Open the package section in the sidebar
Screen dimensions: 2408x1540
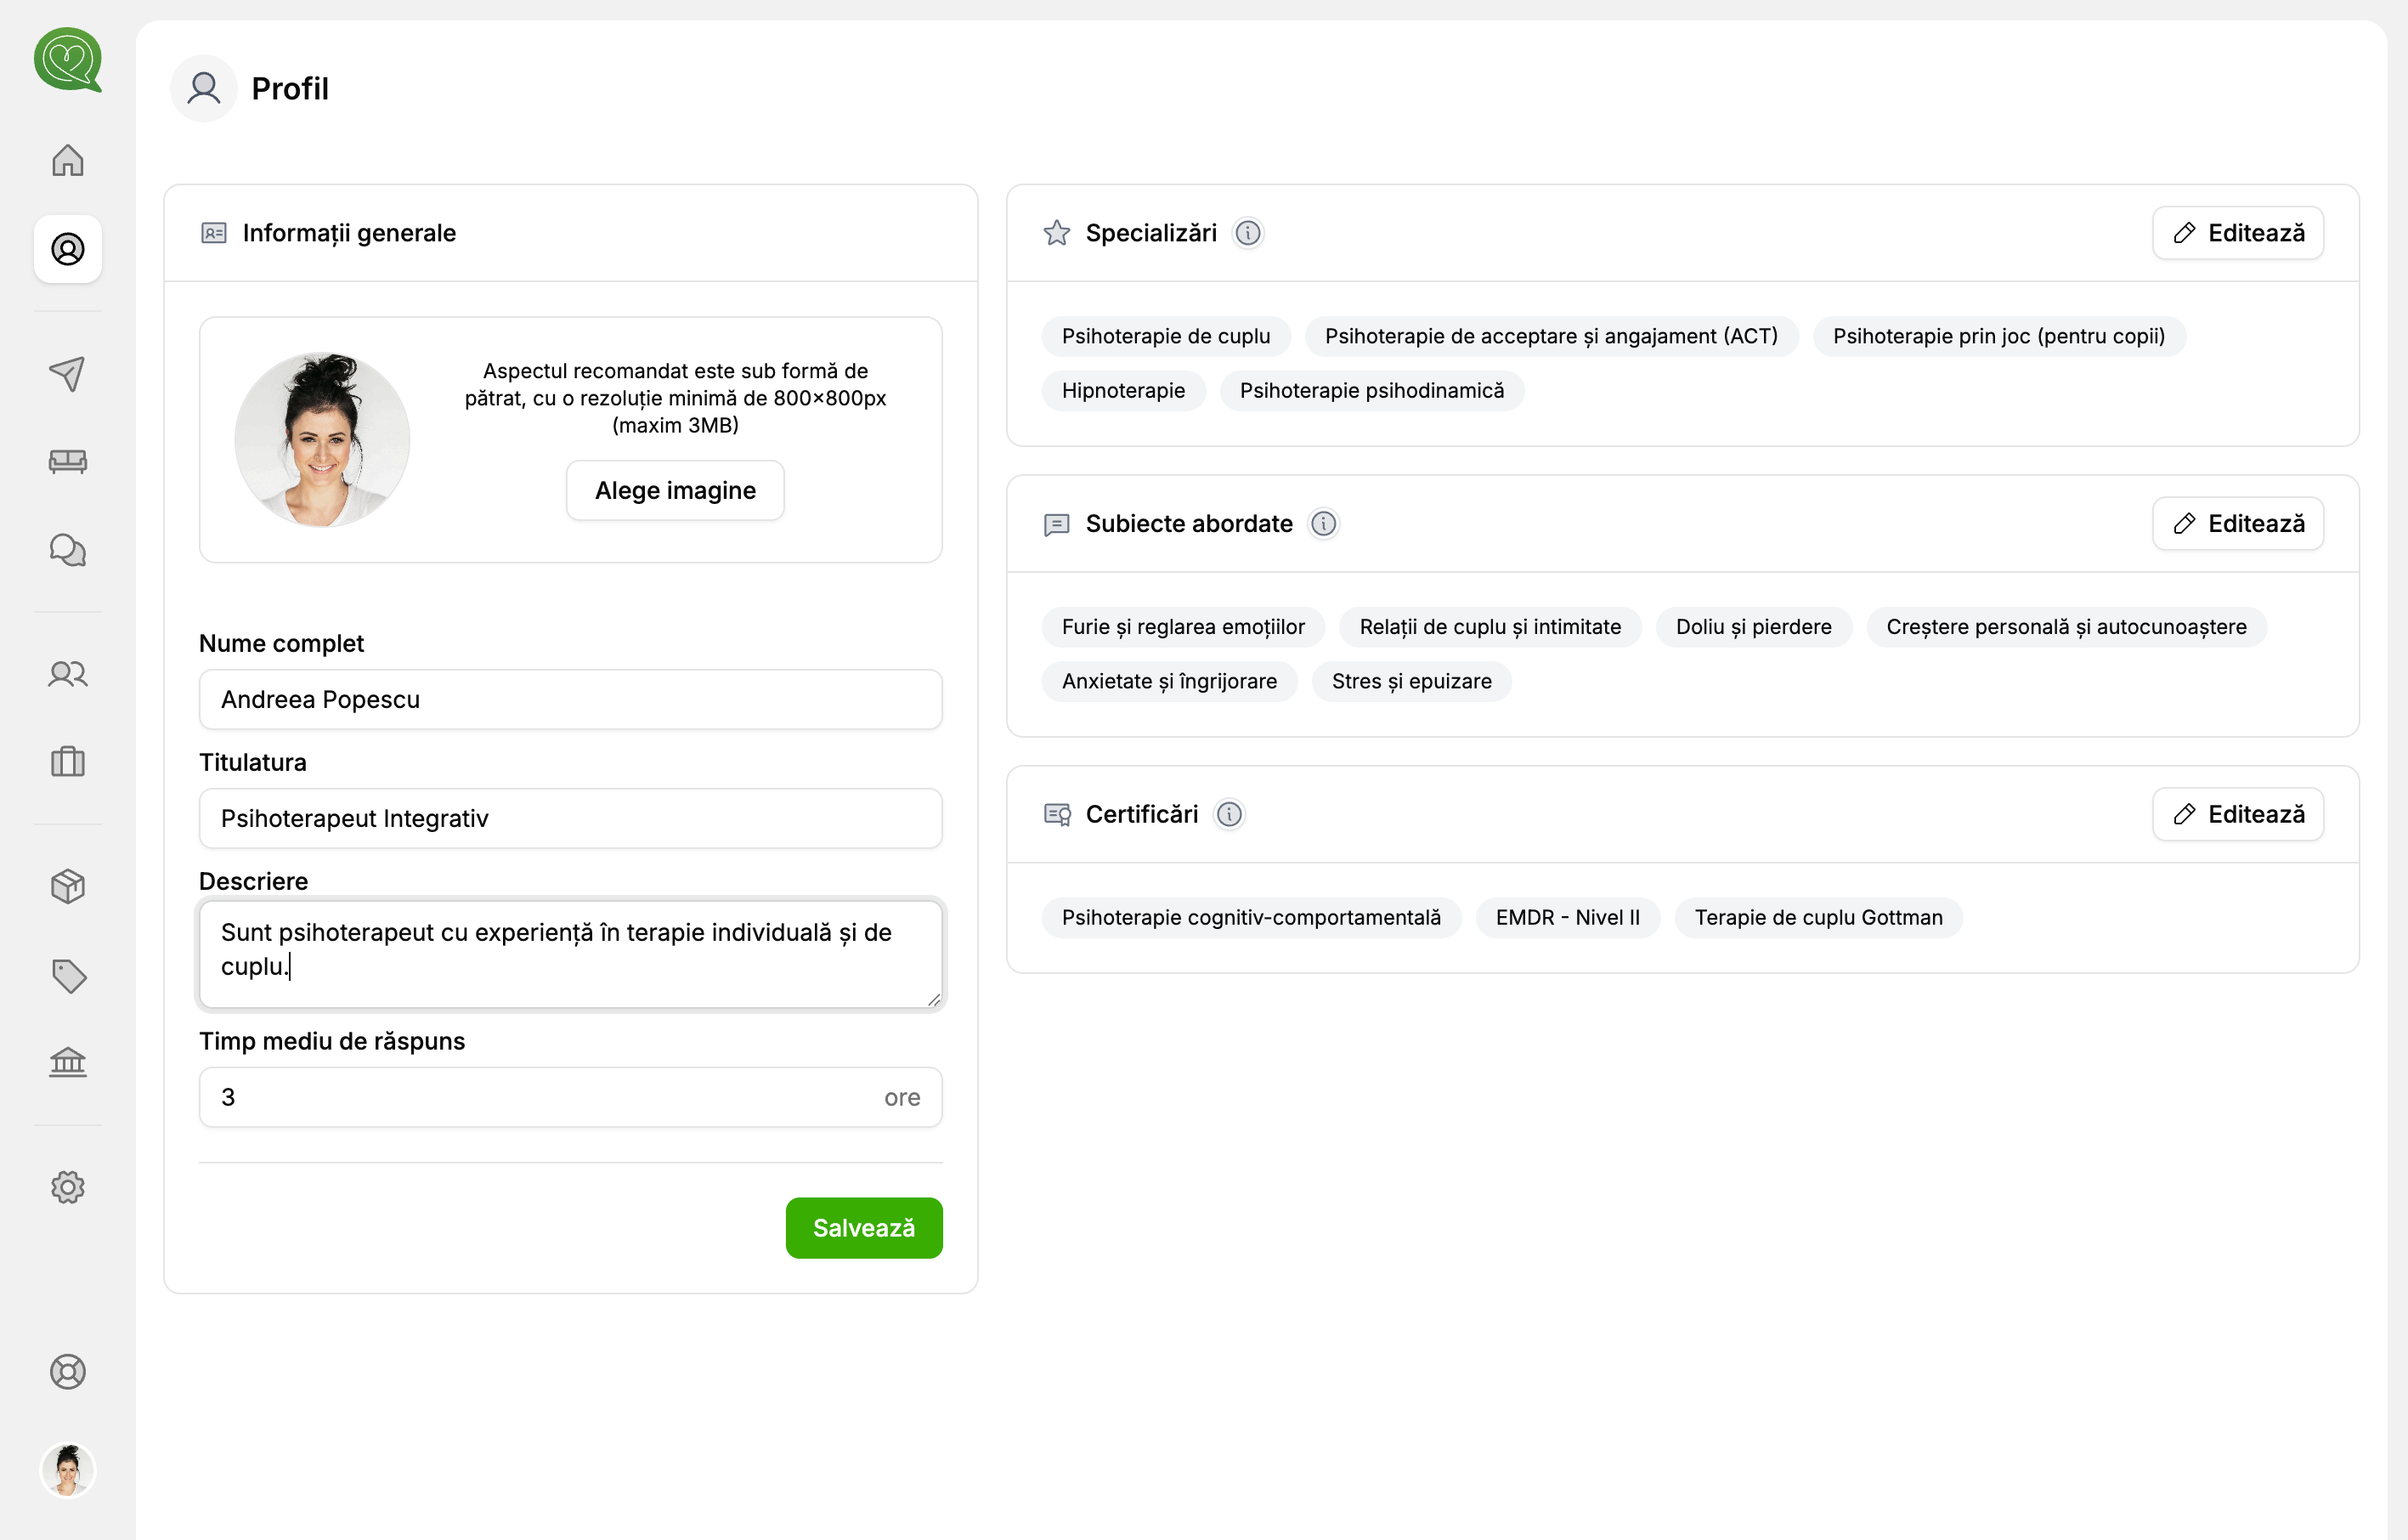pyautogui.click(x=68, y=886)
